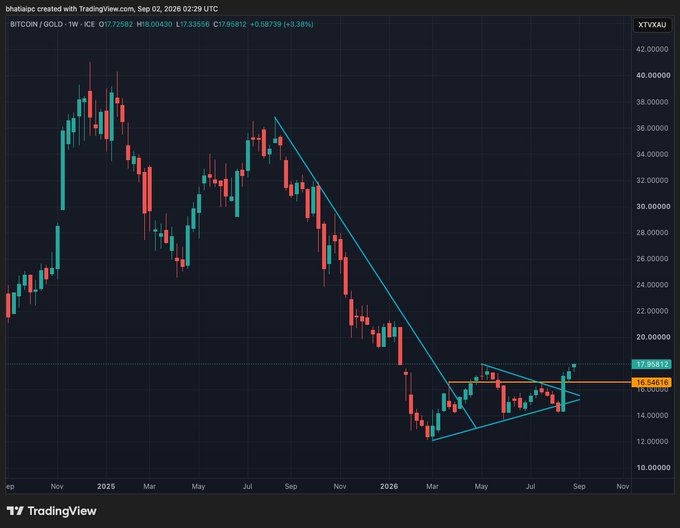Click the open value 17.72582
The height and width of the screenshot is (528, 680).
[118, 24]
